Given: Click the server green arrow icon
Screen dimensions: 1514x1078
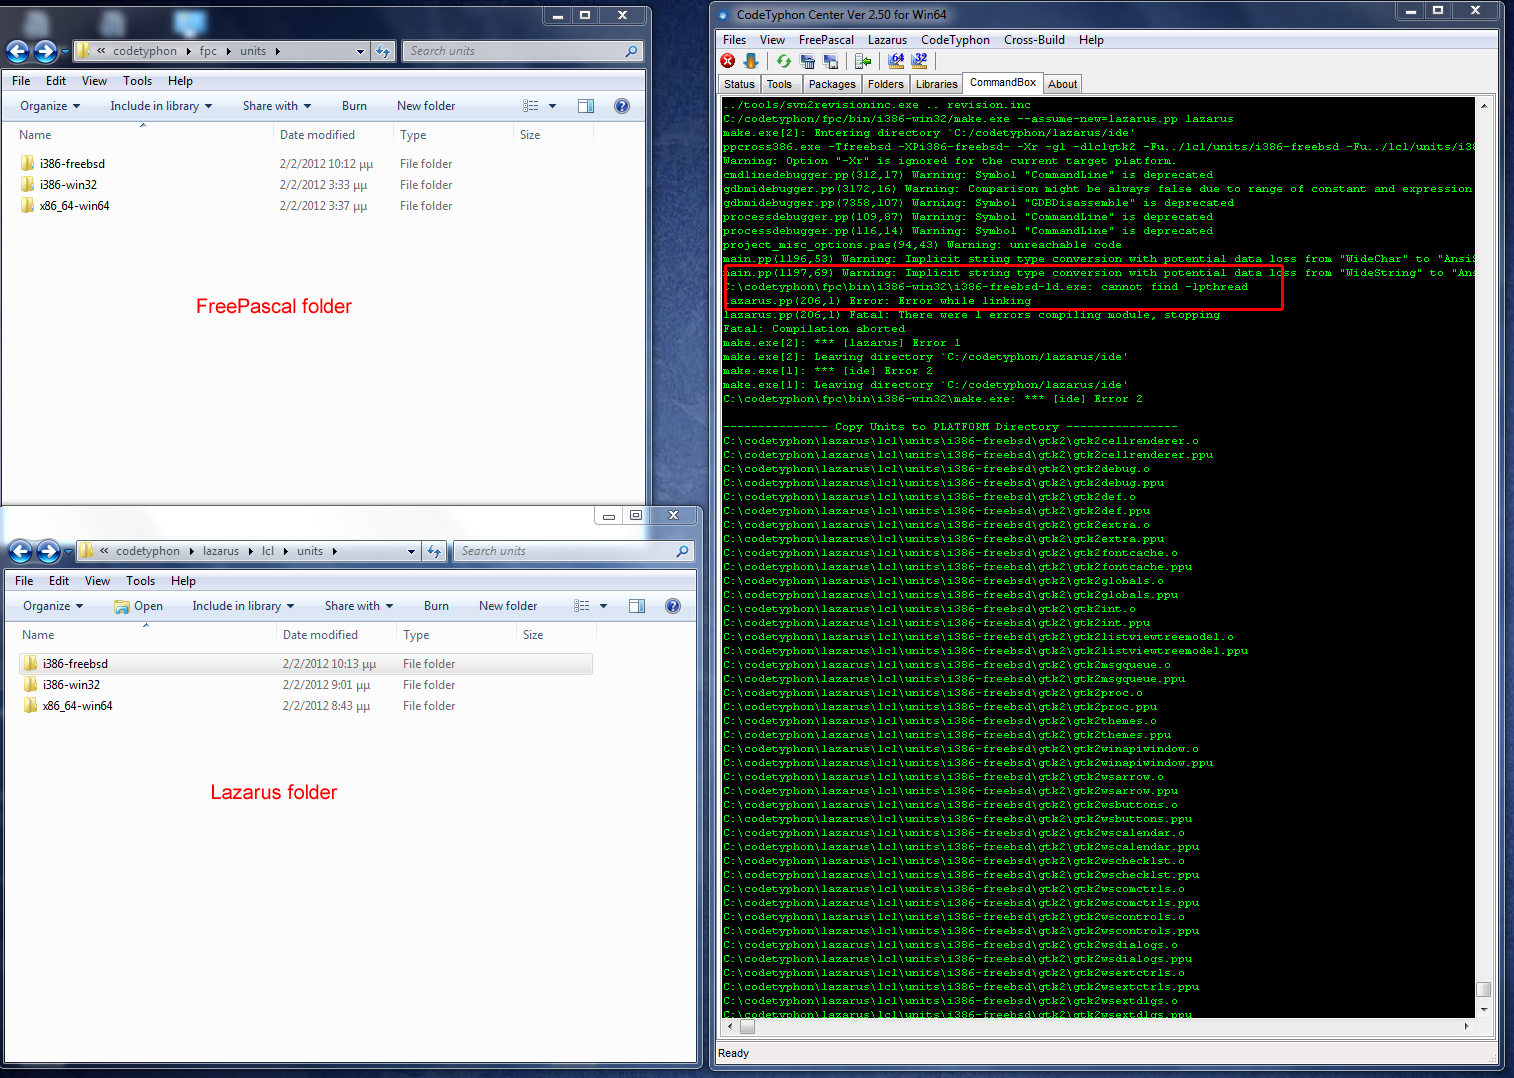Looking at the screenshot, I should pyautogui.click(x=863, y=61).
